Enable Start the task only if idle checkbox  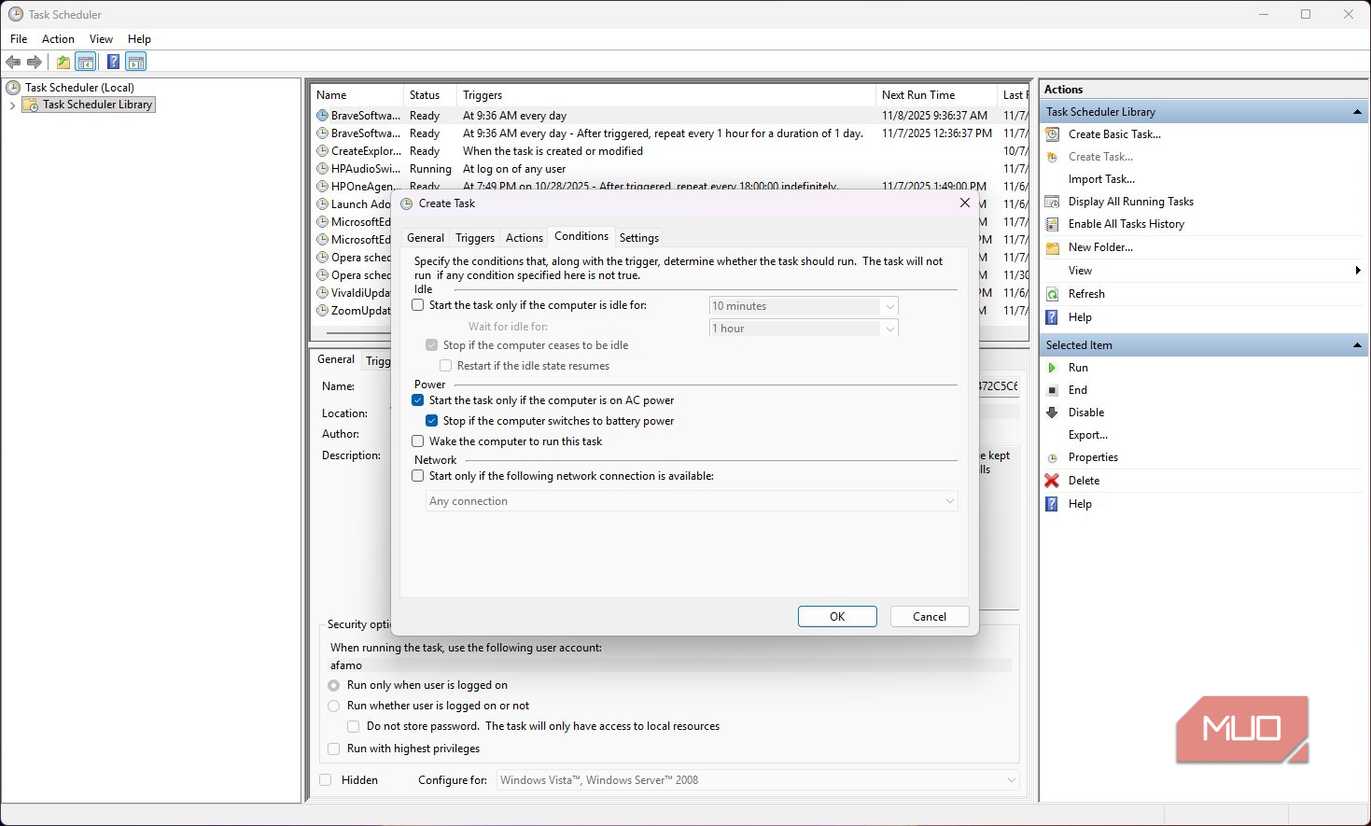coord(418,305)
